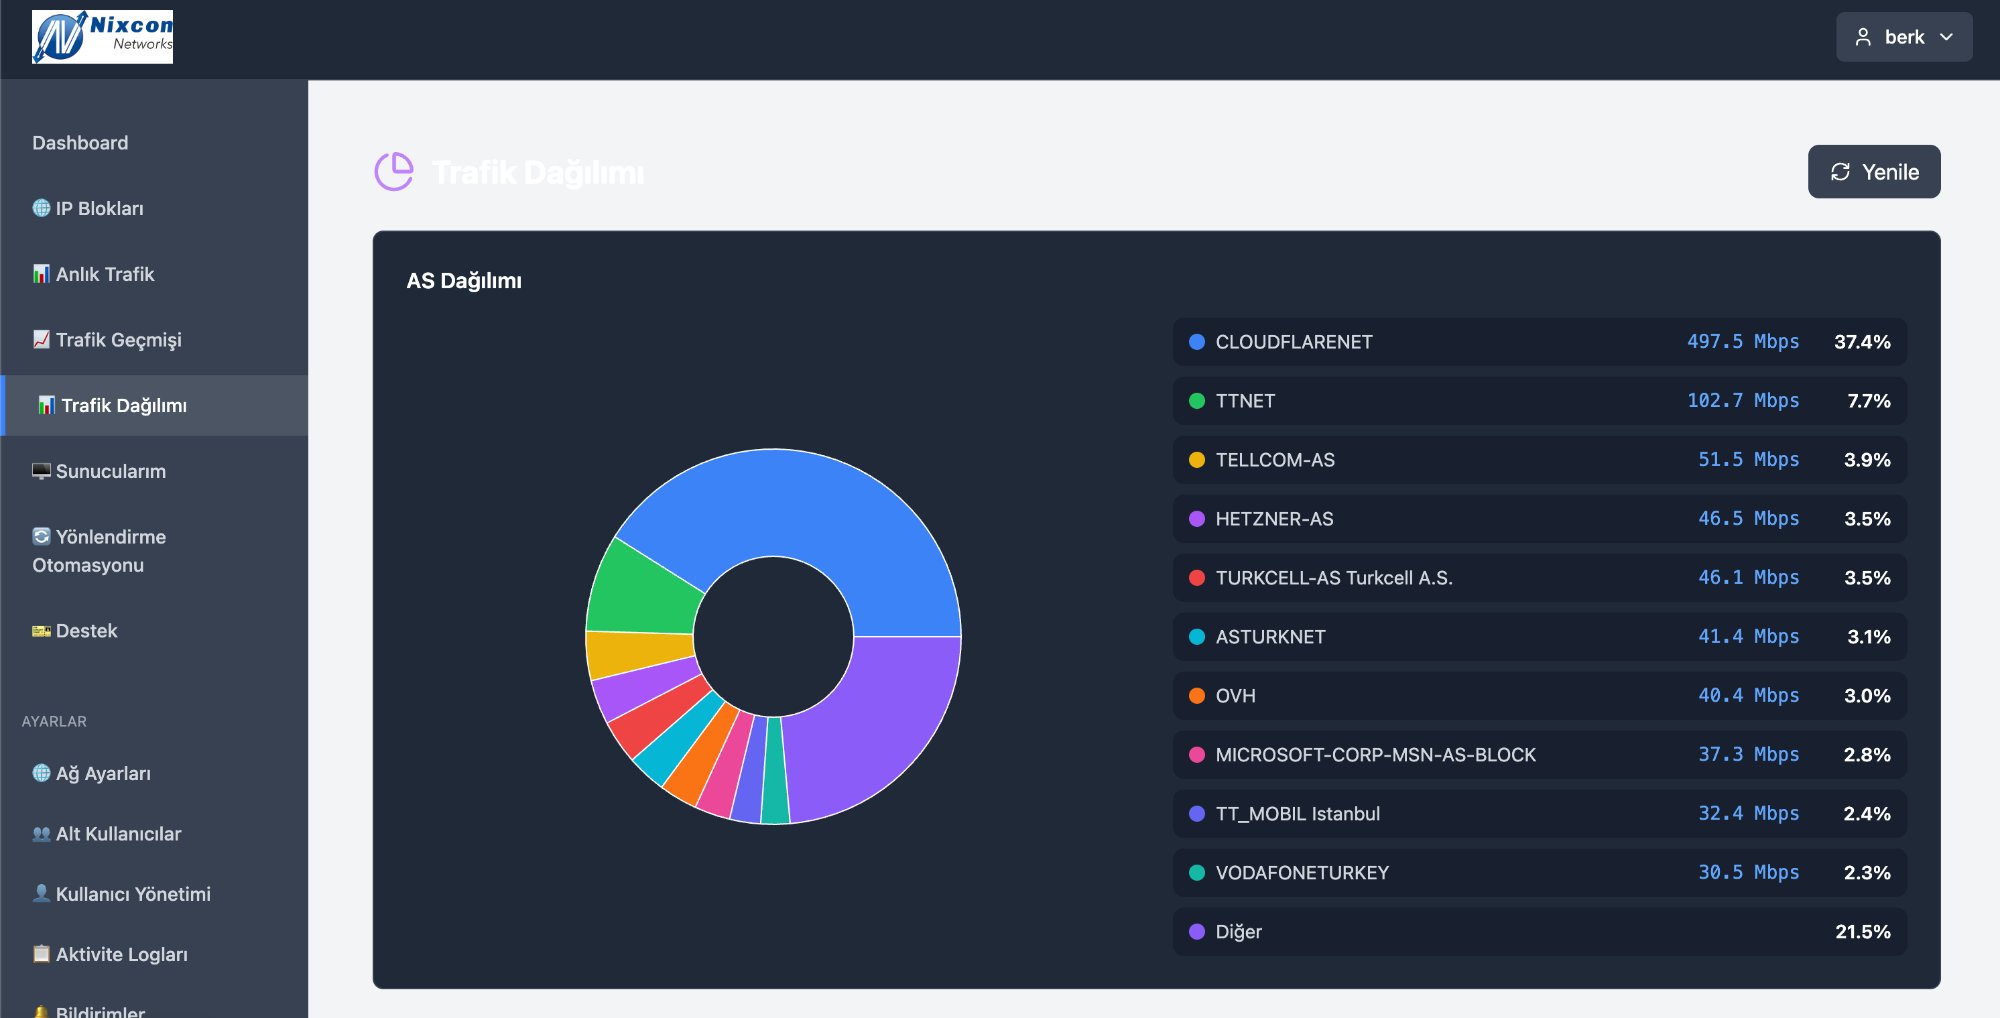Open Alt Kullanıcılar page

tap(118, 834)
